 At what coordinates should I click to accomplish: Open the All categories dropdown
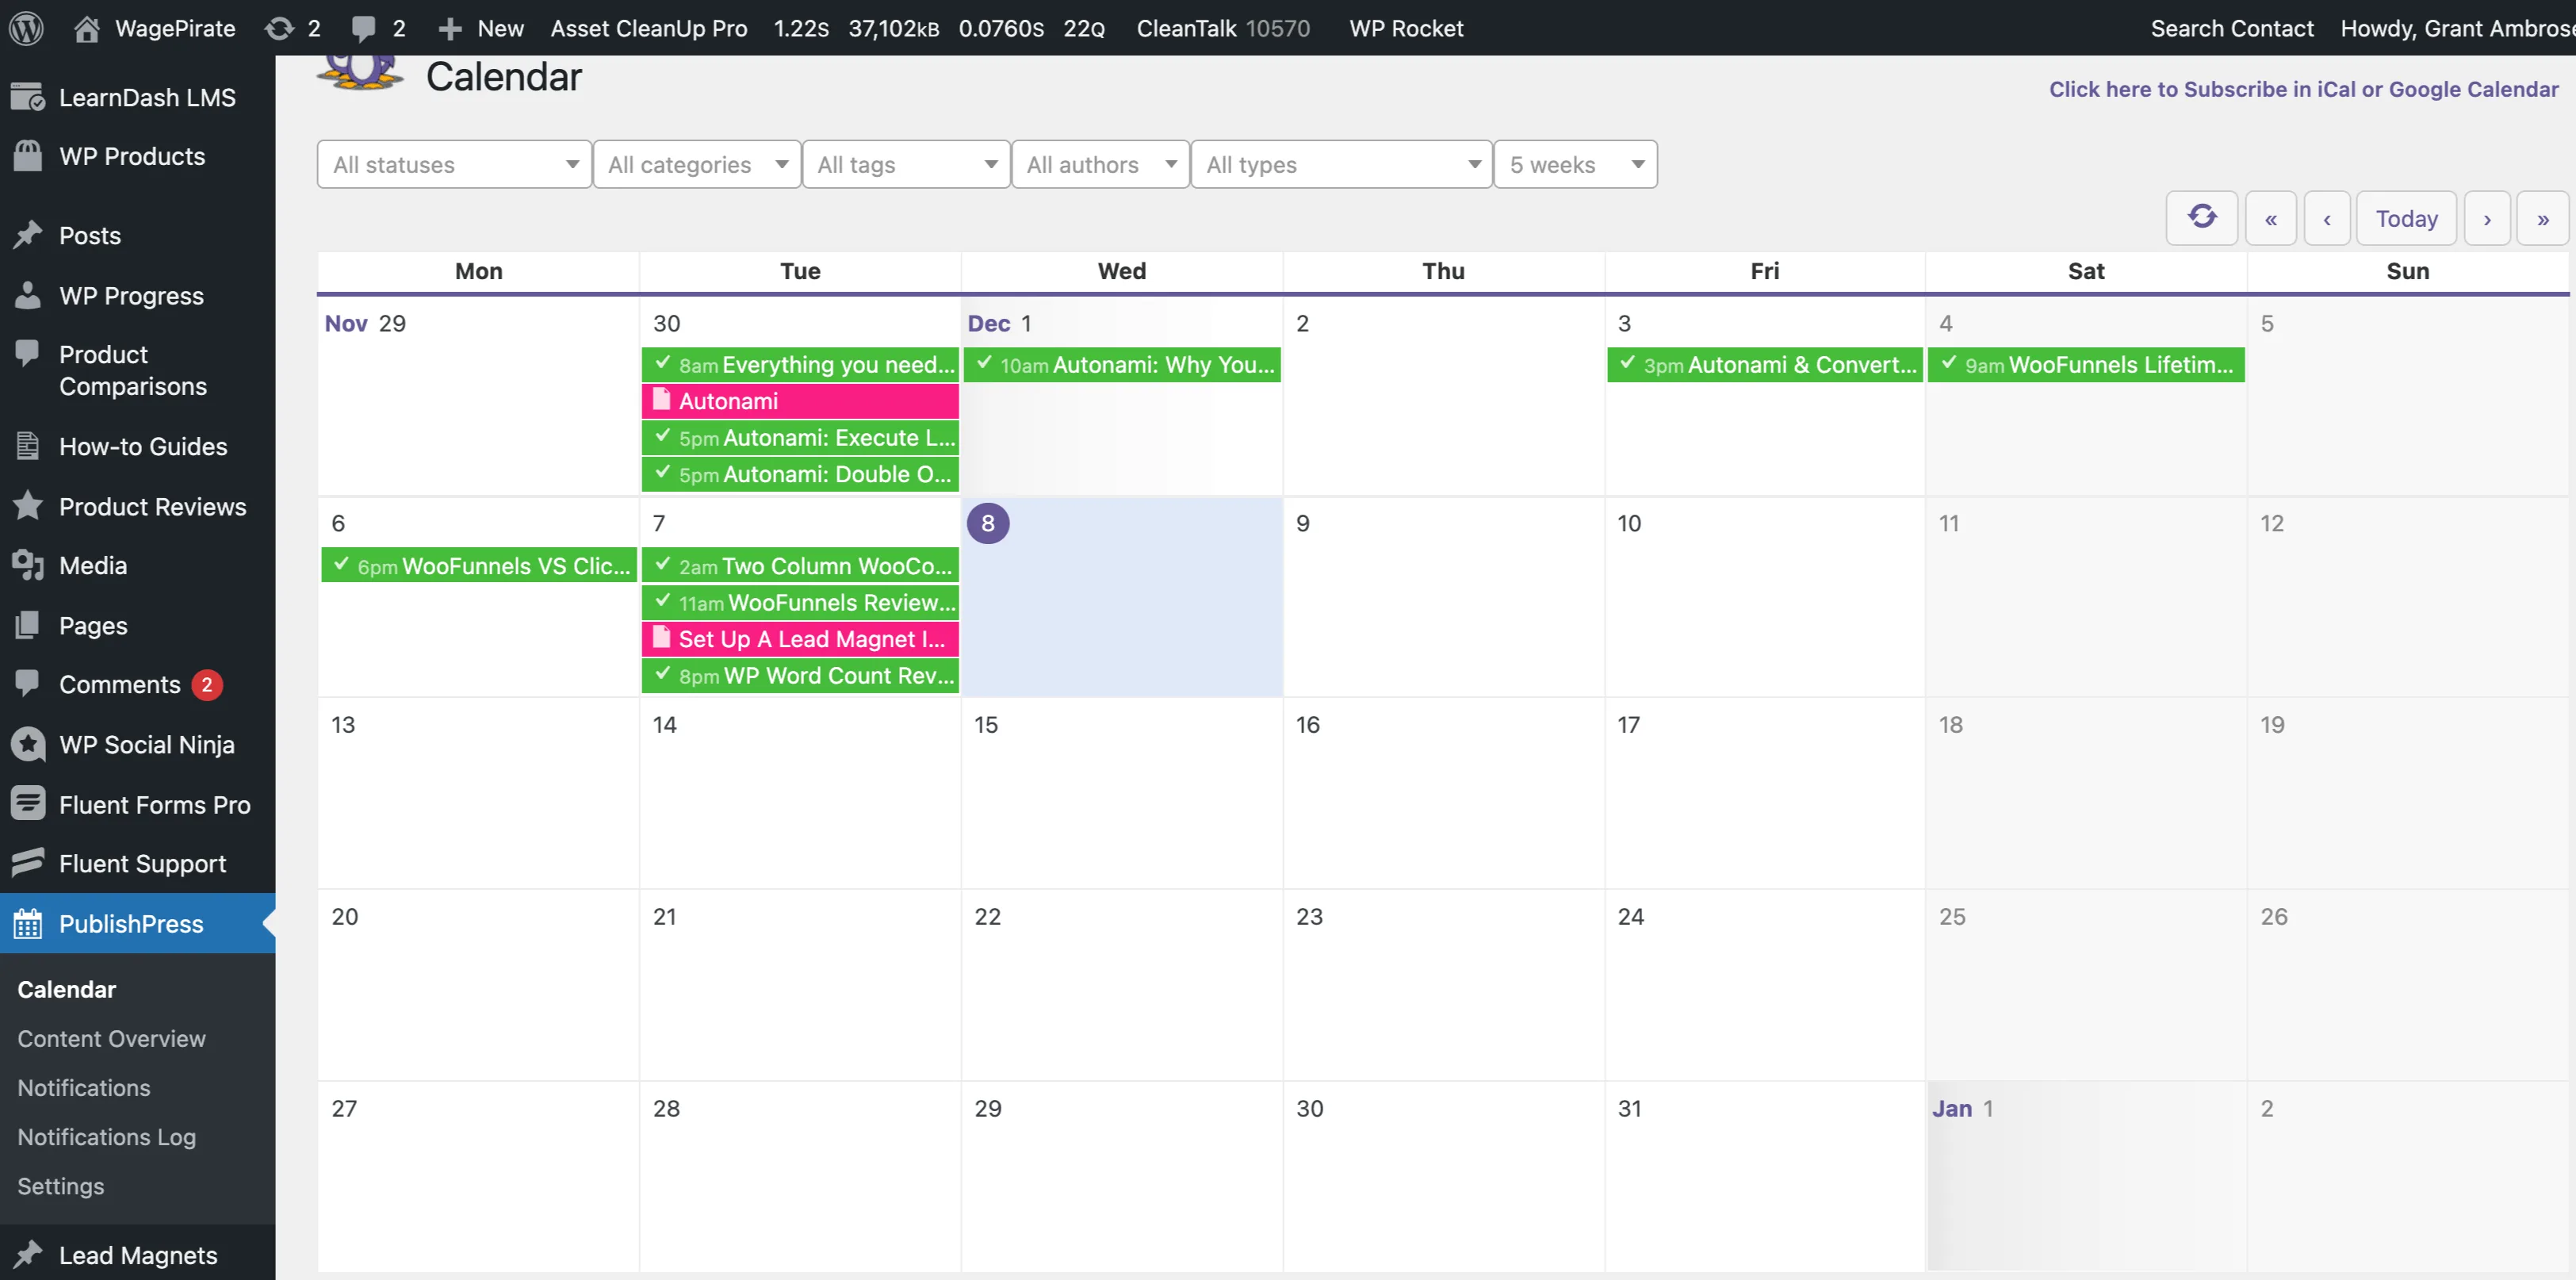[x=697, y=164]
